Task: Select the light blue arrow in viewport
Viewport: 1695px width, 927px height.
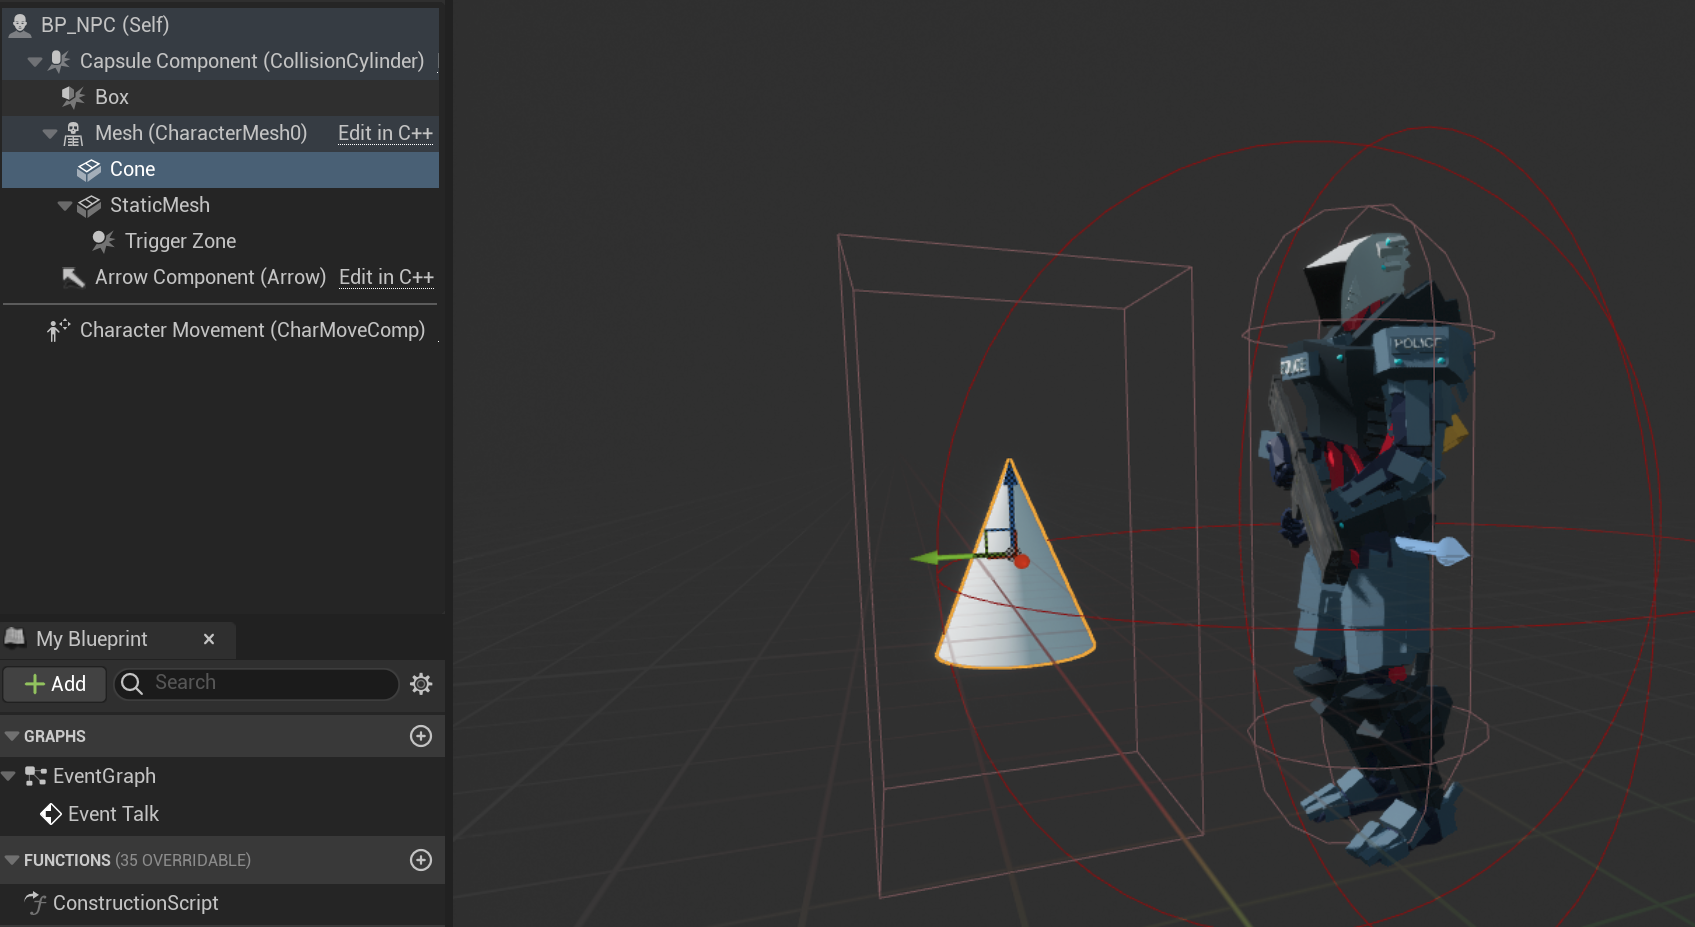Action: pos(1433,550)
